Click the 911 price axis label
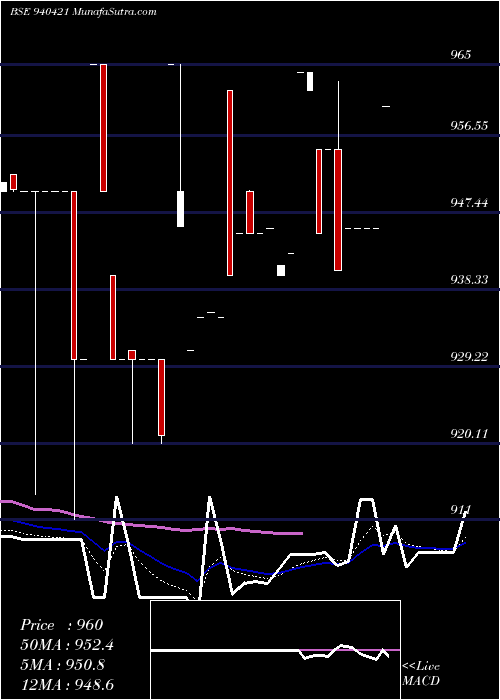The height and width of the screenshot is (700, 500). pos(461,510)
